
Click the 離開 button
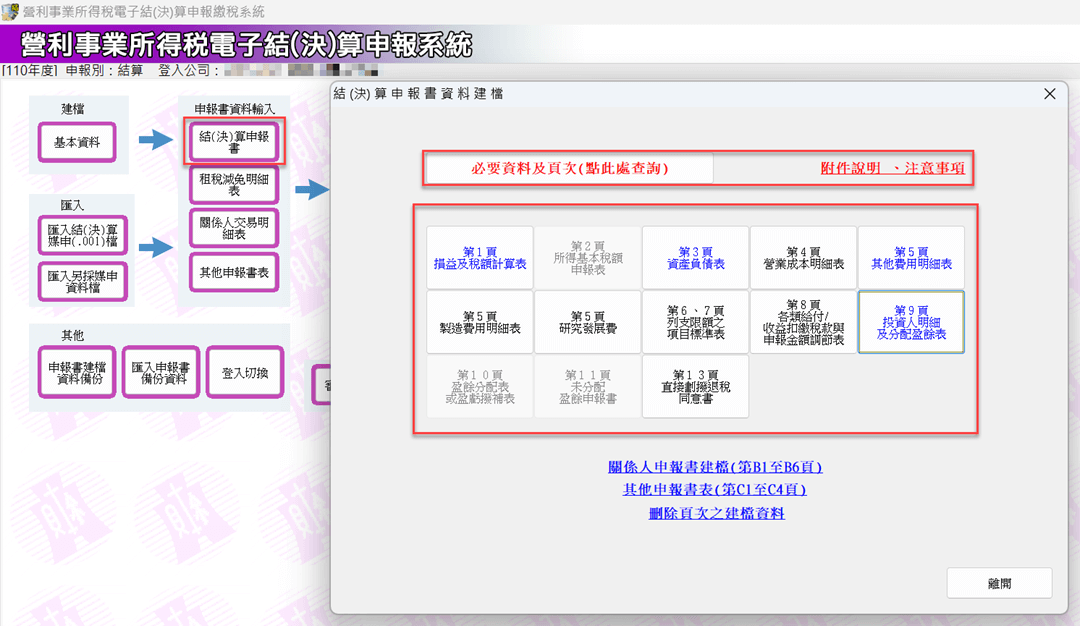tap(999, 583)
